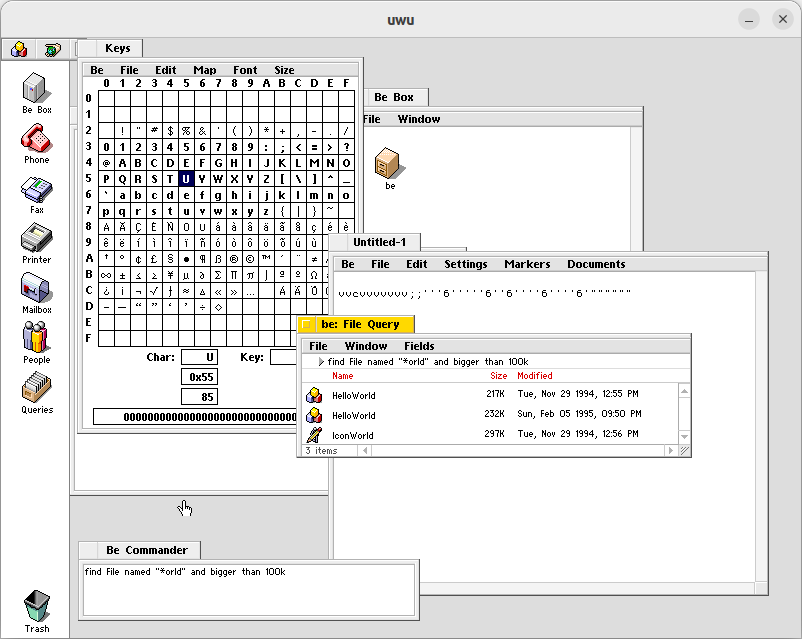Viewport: 802px width, 639px height.
Task: Open the Font menu in Keys window
Action: point(245,70)
